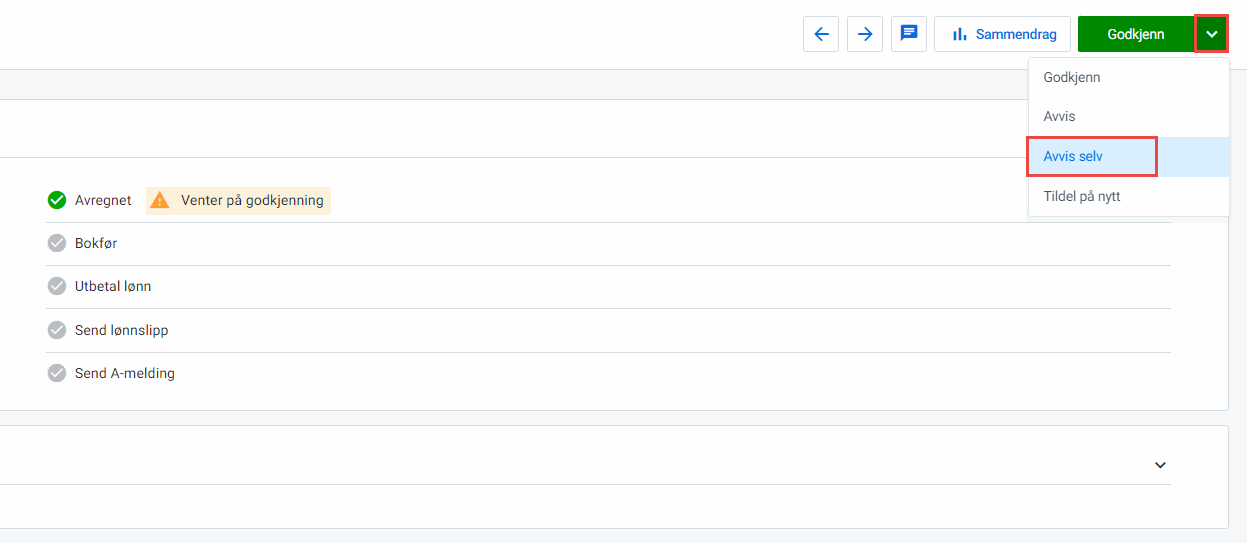Click the Send A-melding check icon
The image size is (1247, 543).
tap(57, 373)
